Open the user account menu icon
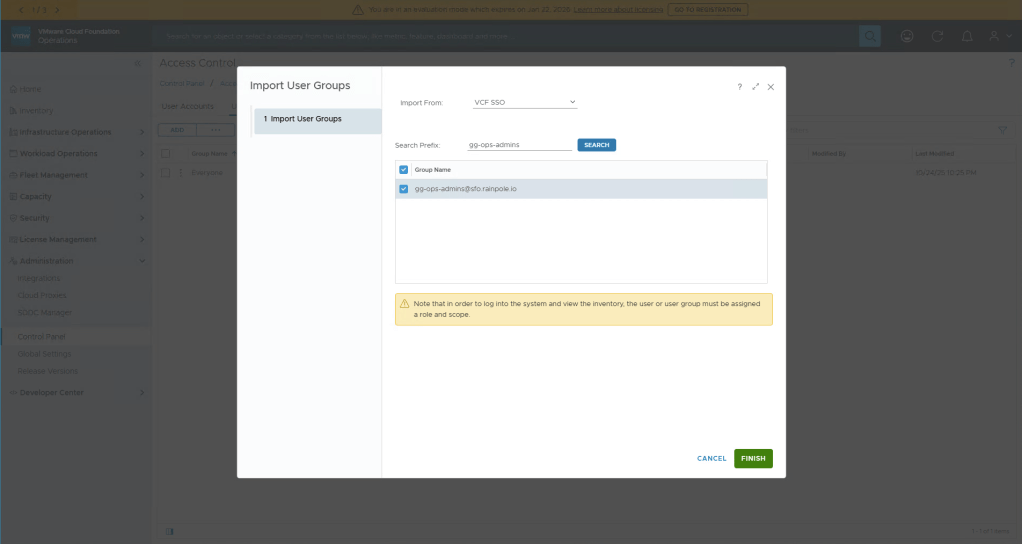The height and width of the screenshot is (544, 1022). click(996, 36)
